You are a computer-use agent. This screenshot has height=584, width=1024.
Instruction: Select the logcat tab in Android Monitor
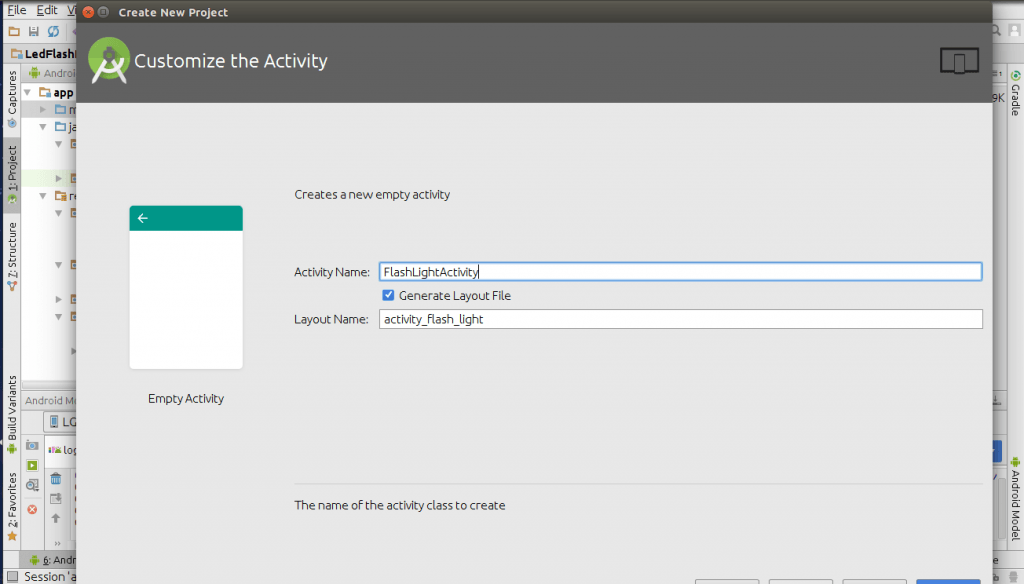click(62, 450)
